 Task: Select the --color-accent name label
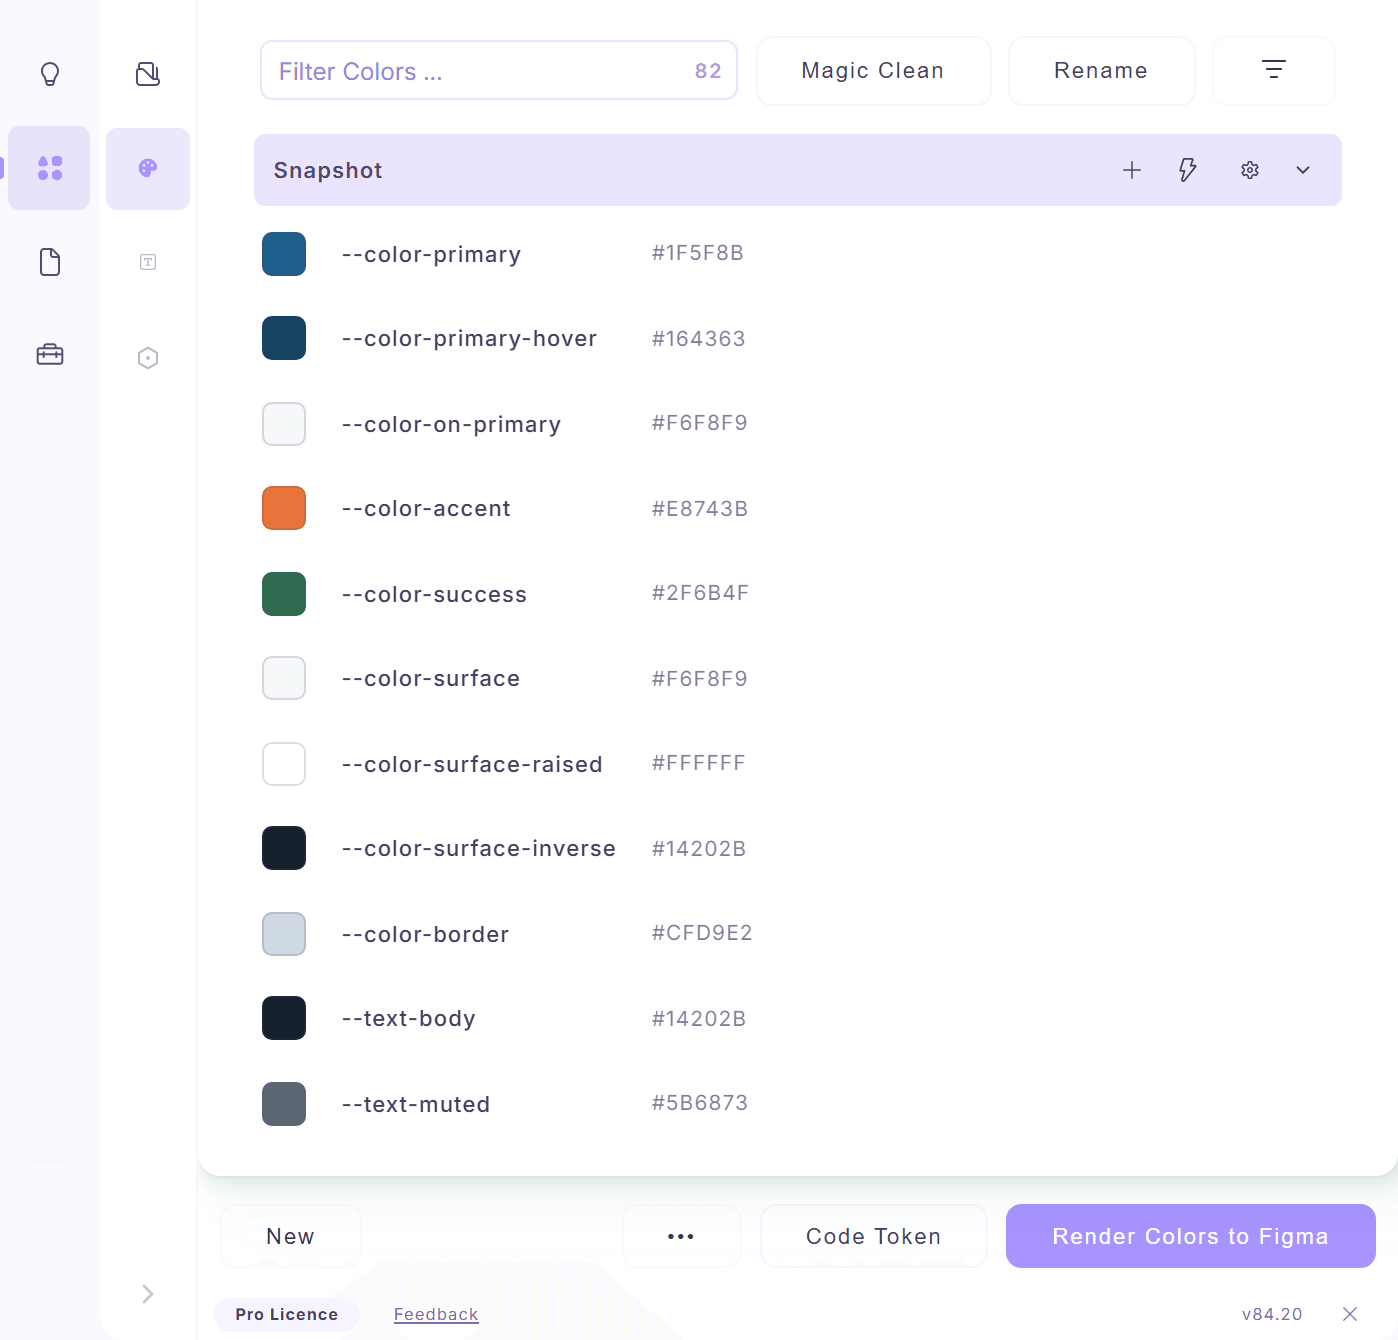coord(426,508)
